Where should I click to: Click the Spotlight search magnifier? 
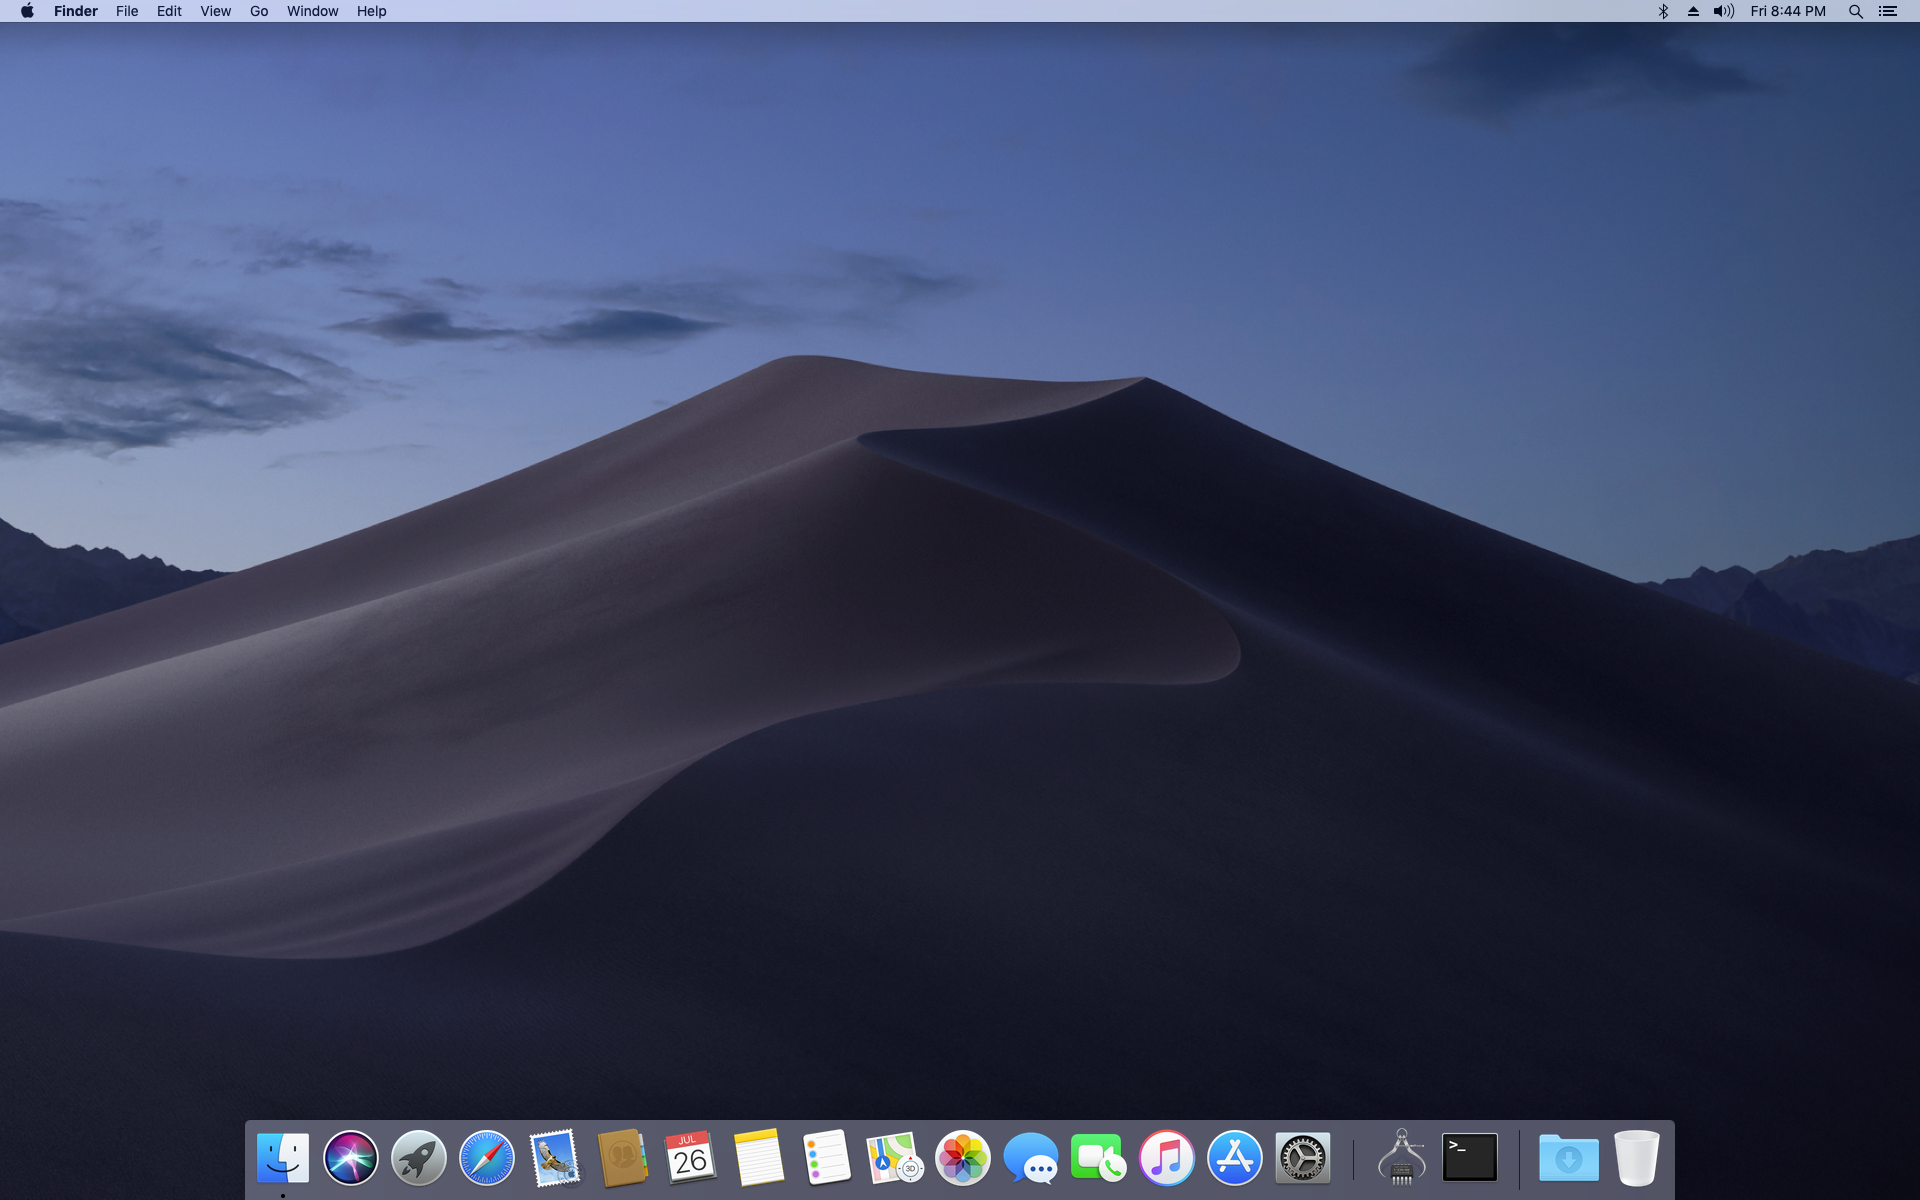point(1855,11)
